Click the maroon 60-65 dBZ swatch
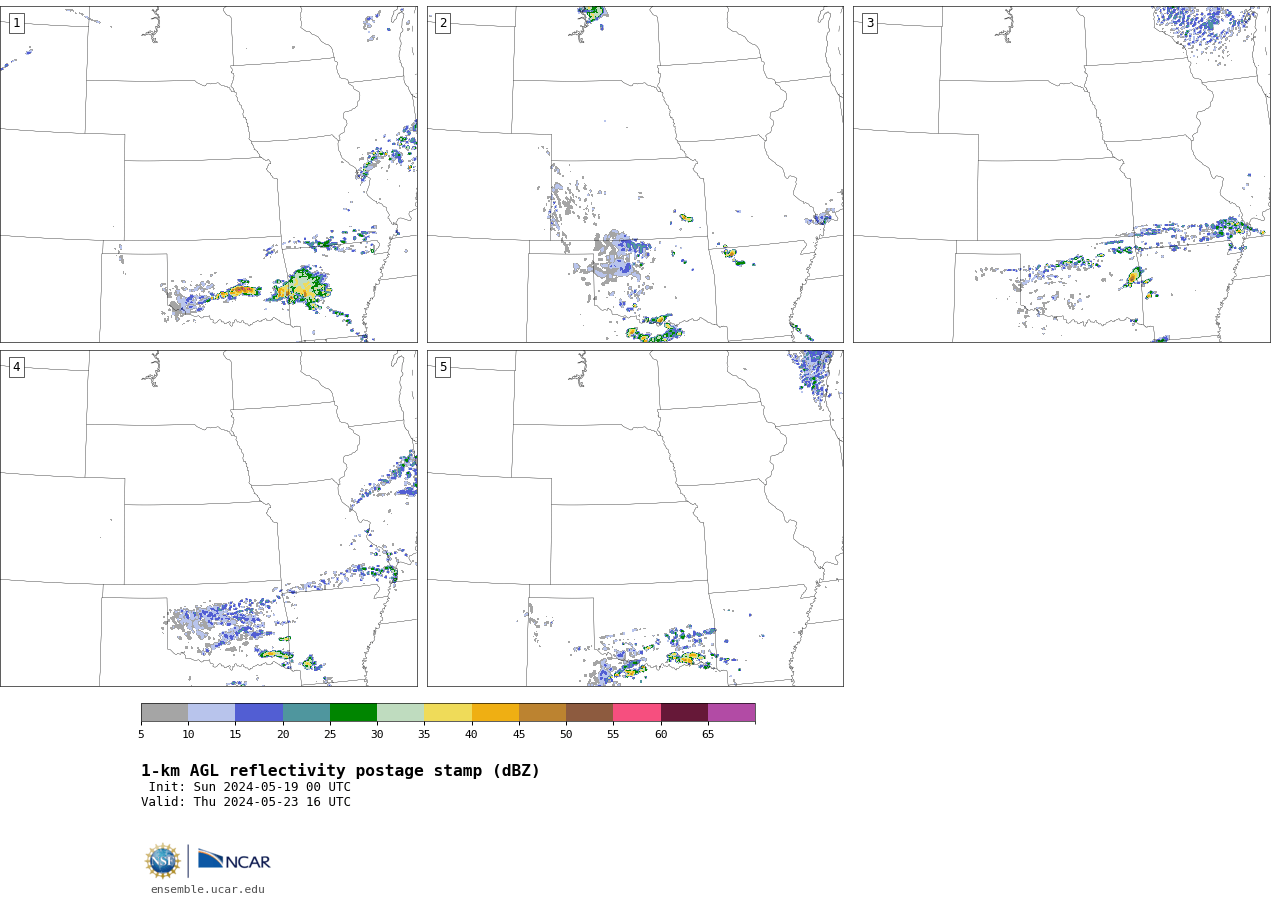1280x901 pixels. click(x=684, y=713)
